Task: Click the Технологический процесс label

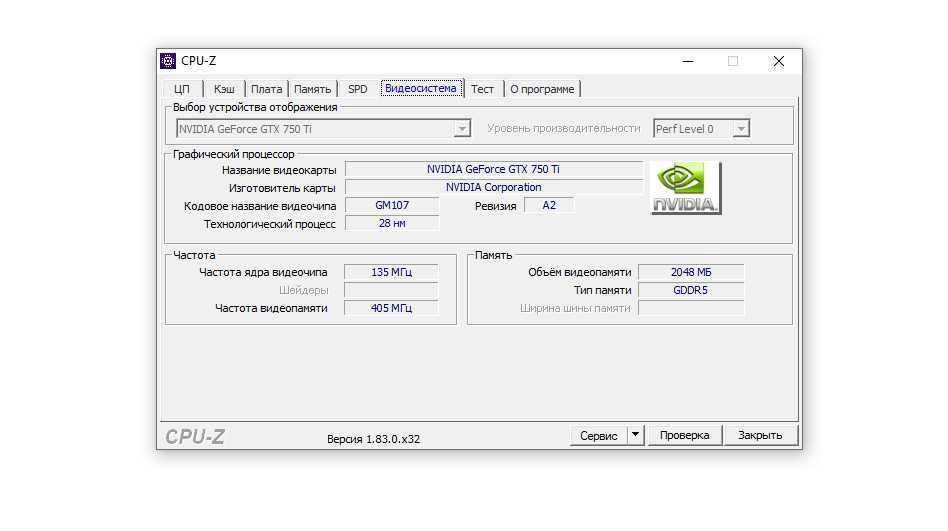Action: click(270, 224)
